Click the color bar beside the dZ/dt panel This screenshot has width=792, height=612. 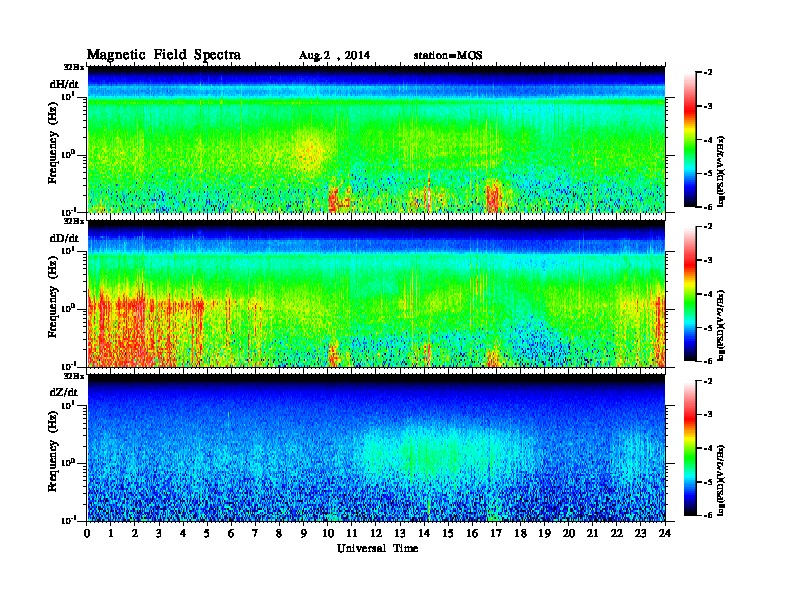coord(690,448)
